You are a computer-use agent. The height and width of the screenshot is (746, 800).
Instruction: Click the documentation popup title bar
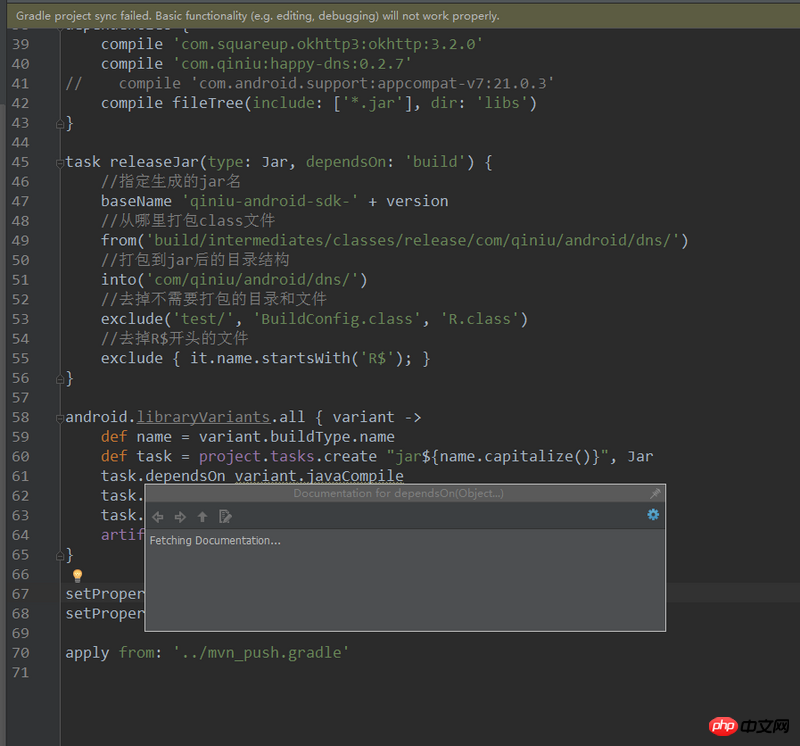[398, 494]
